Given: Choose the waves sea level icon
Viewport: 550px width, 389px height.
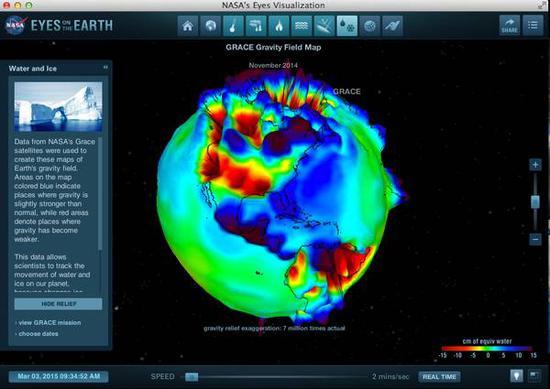Looking at the screenshot, I should pyautogui.click(x=301, y=26).
